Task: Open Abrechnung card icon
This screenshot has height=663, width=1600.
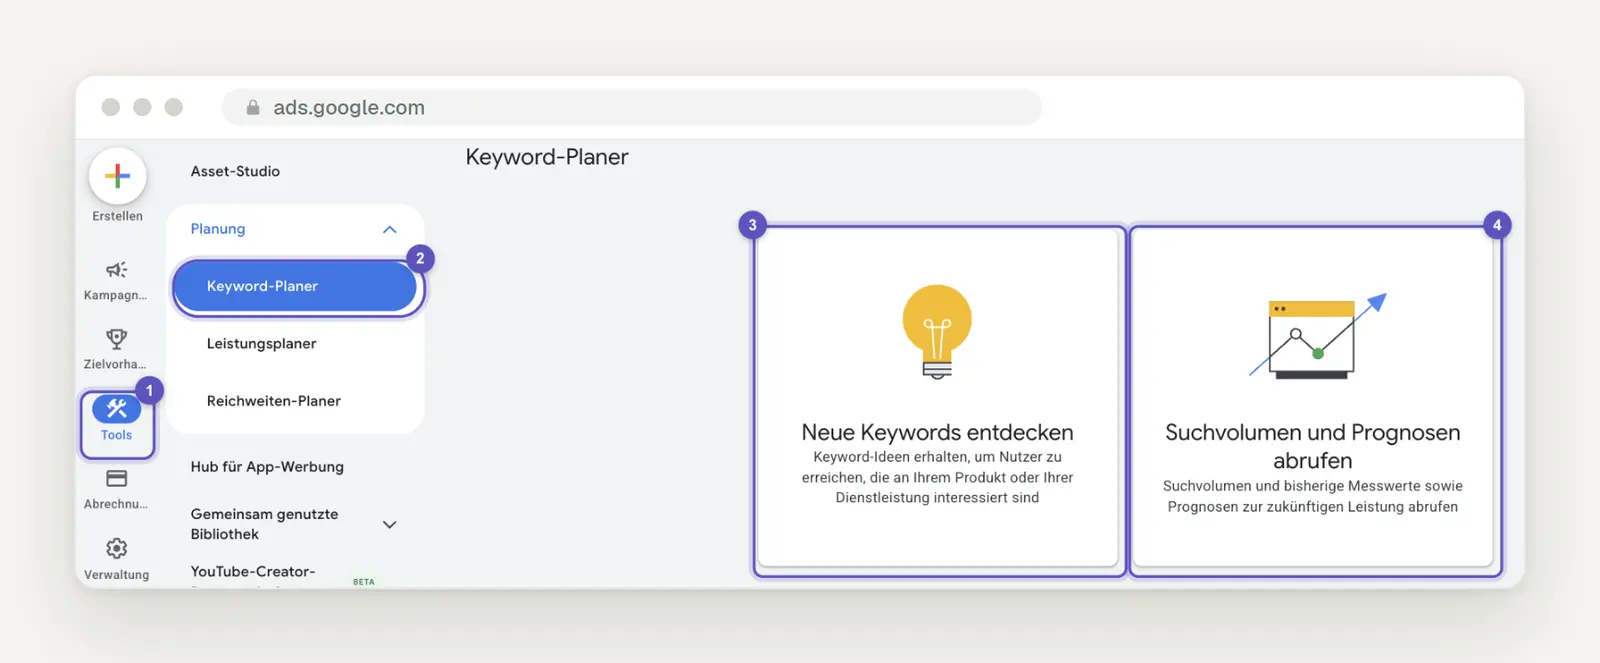Action: pyautogui.click(x=117, y=478)
